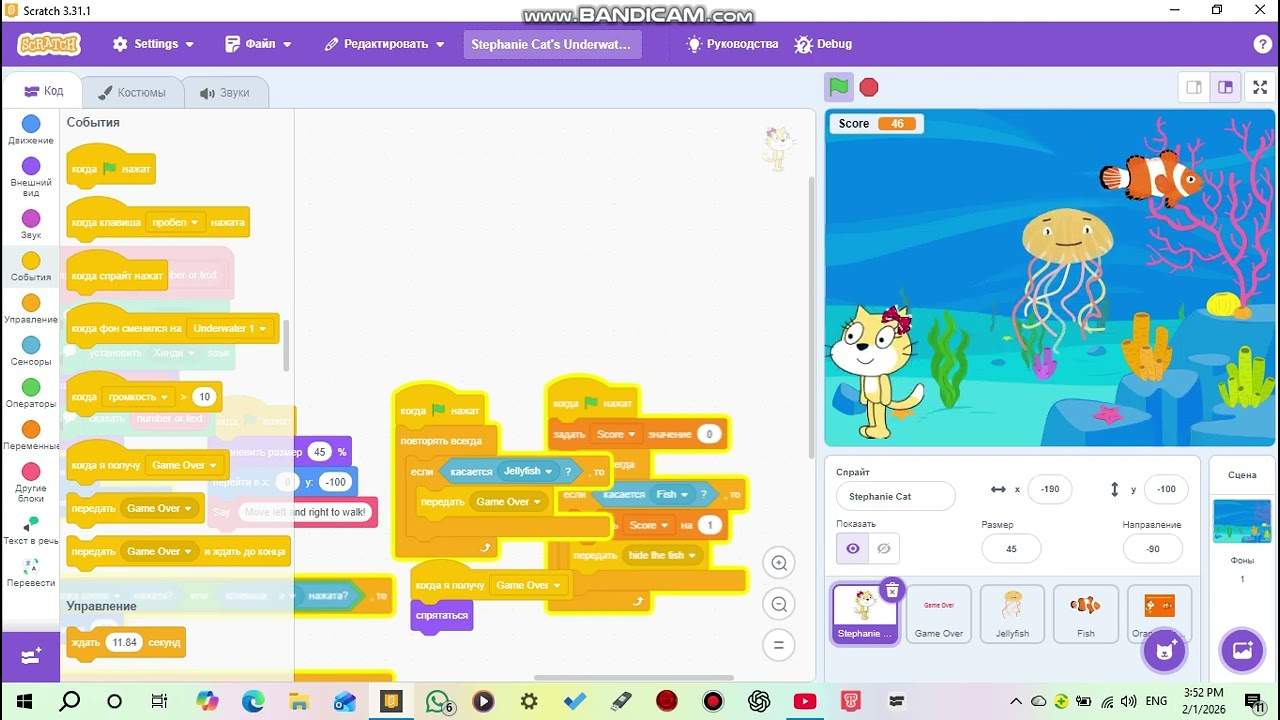
Task: Open the Score dropdown in the задать block
Action: click(x=616, y=434)
